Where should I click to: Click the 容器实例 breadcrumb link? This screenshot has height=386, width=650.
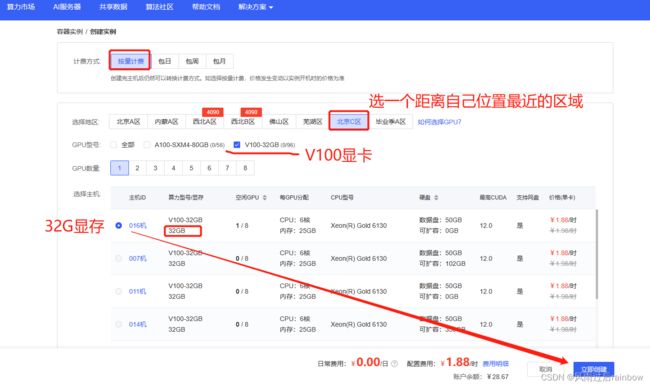[70, 32]
